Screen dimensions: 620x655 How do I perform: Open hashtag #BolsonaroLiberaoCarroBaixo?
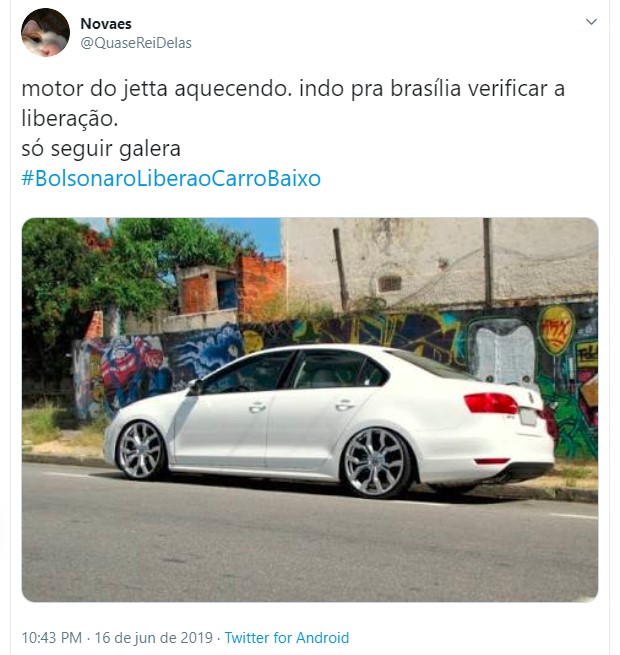pos(171,178)
